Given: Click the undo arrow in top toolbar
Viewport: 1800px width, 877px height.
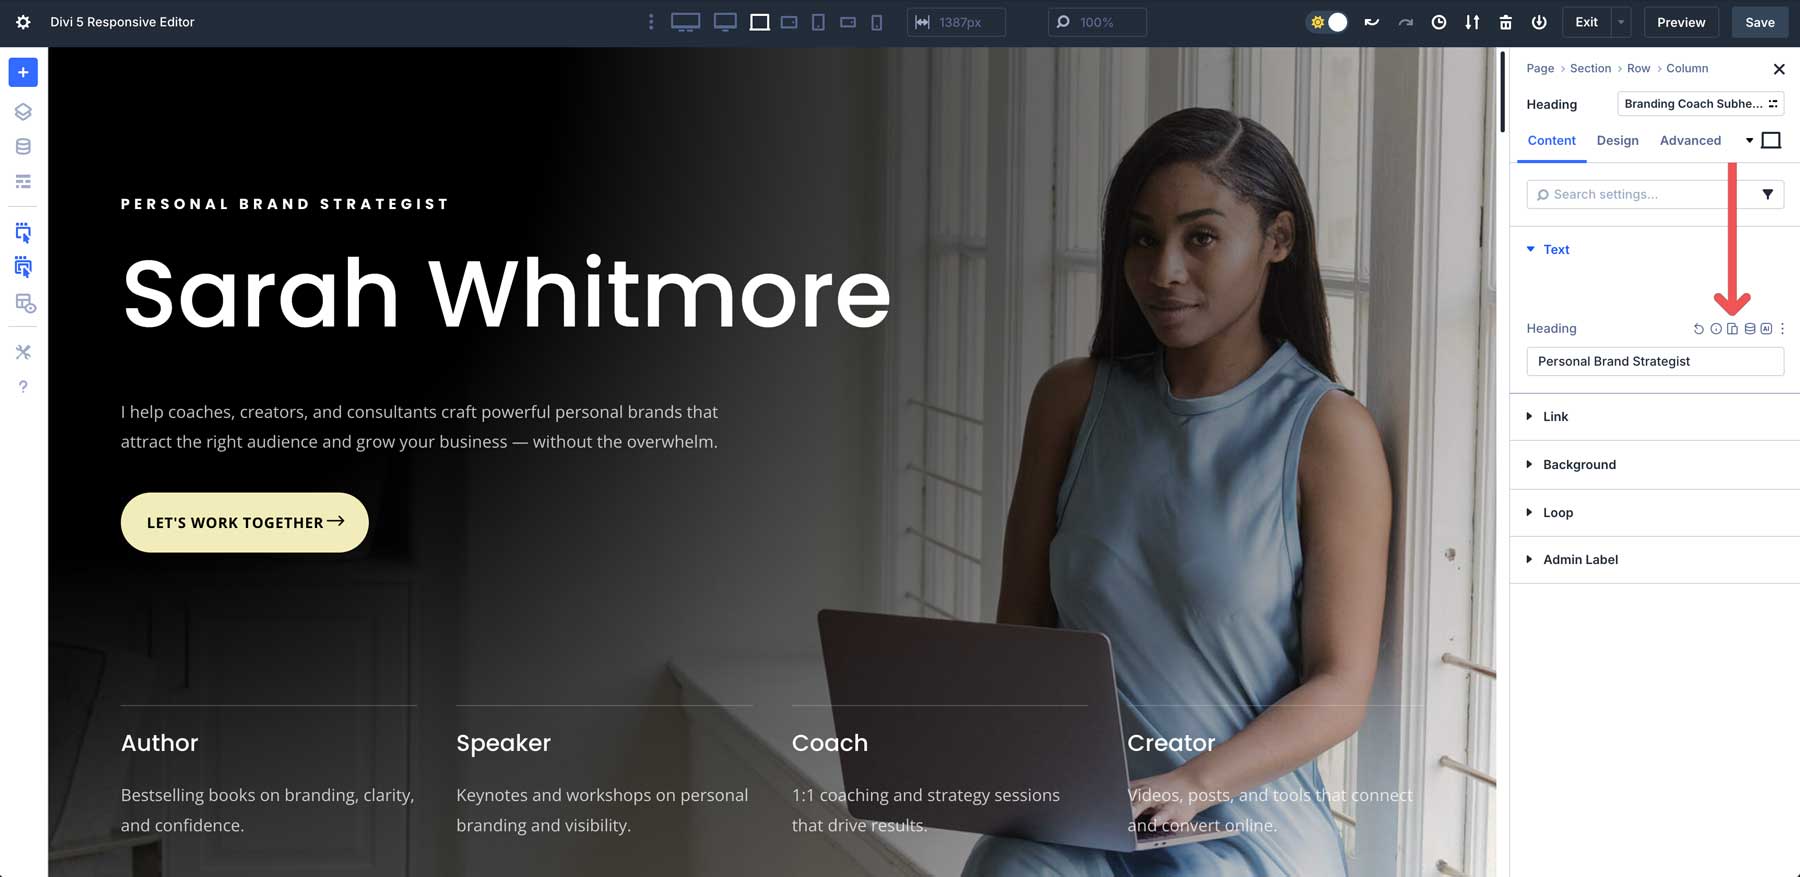Looking at the screenshot, I should 1371,22.
